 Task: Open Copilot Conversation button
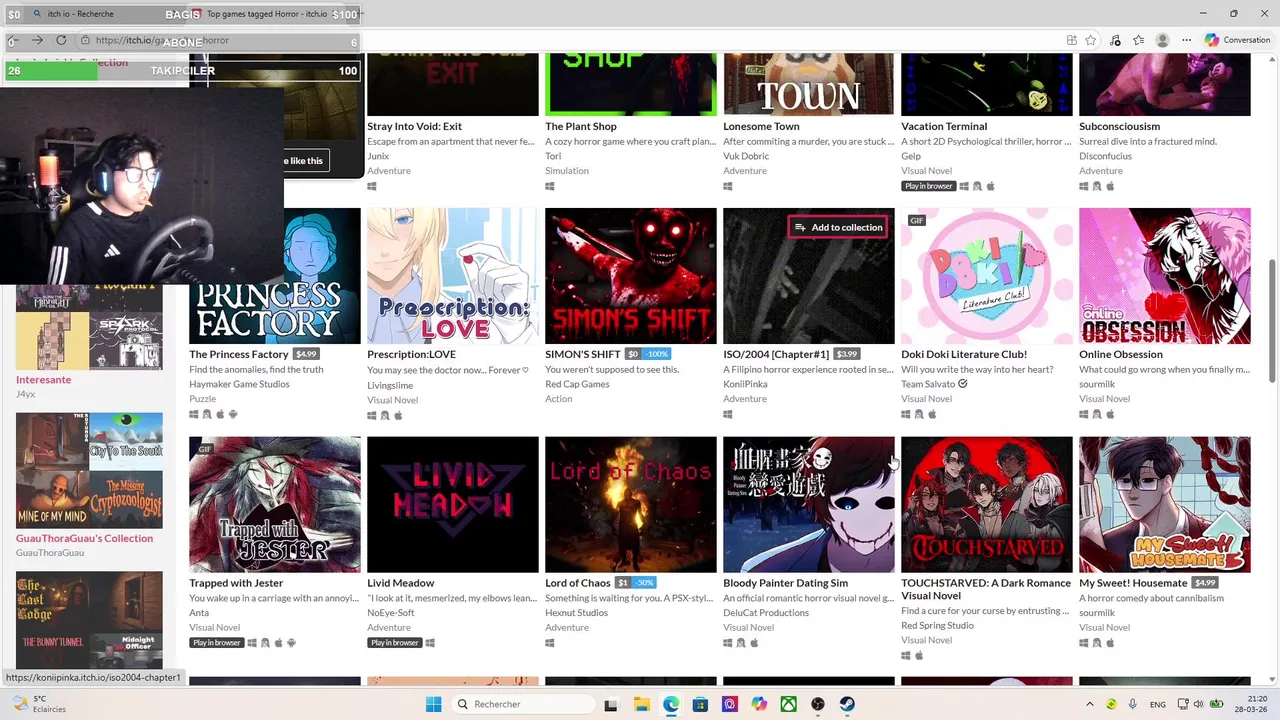click(1238, 40)
